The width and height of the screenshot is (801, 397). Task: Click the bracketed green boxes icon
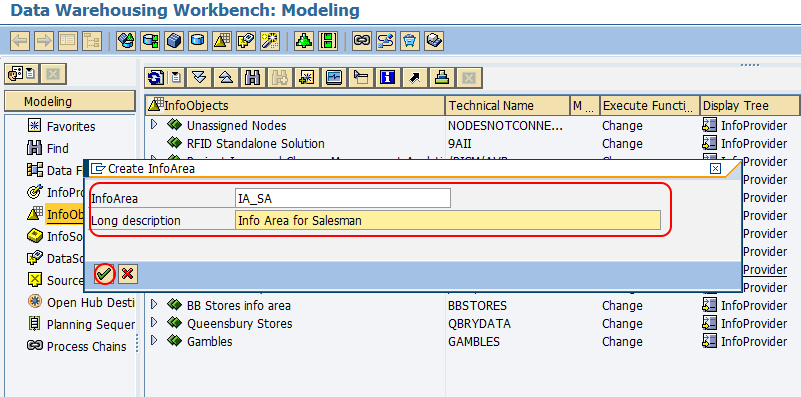coord(328,40)
